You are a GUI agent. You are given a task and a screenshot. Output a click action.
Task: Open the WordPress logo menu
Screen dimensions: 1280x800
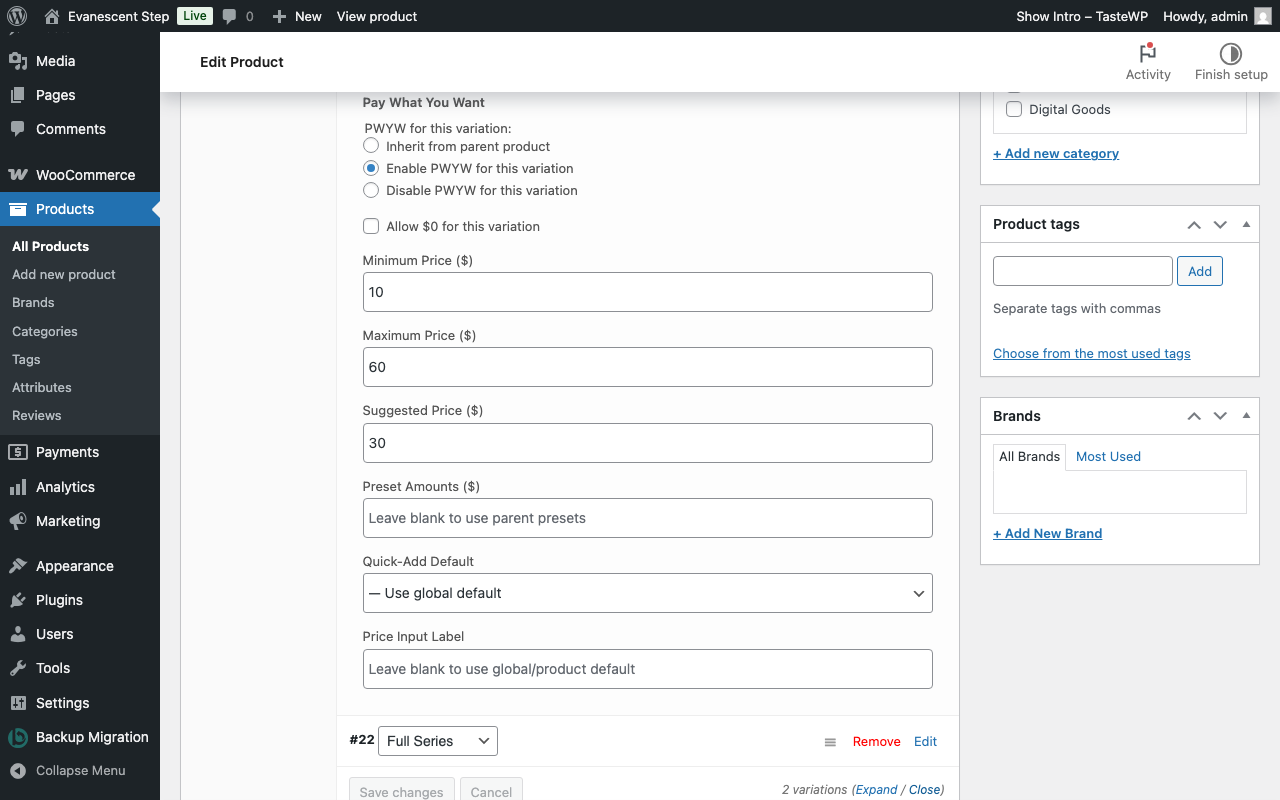[x=16, y=16]
